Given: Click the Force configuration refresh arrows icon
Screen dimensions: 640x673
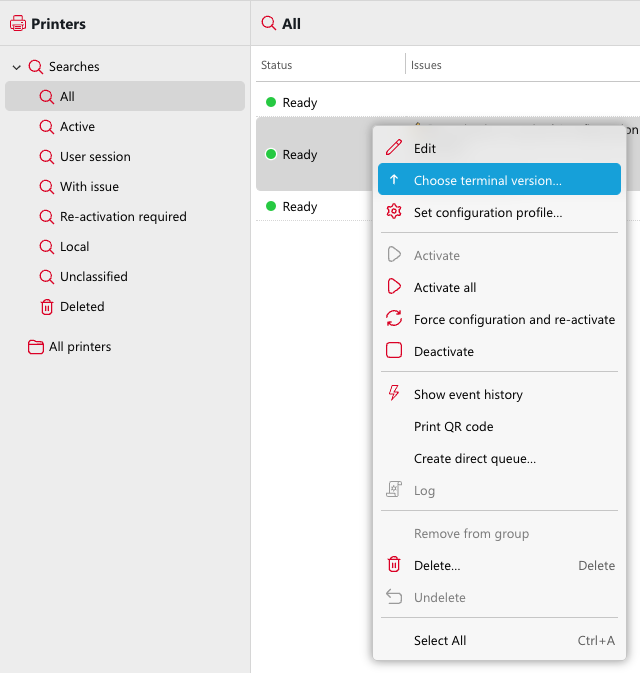Looking at the screenshot, I should [394, 319].
